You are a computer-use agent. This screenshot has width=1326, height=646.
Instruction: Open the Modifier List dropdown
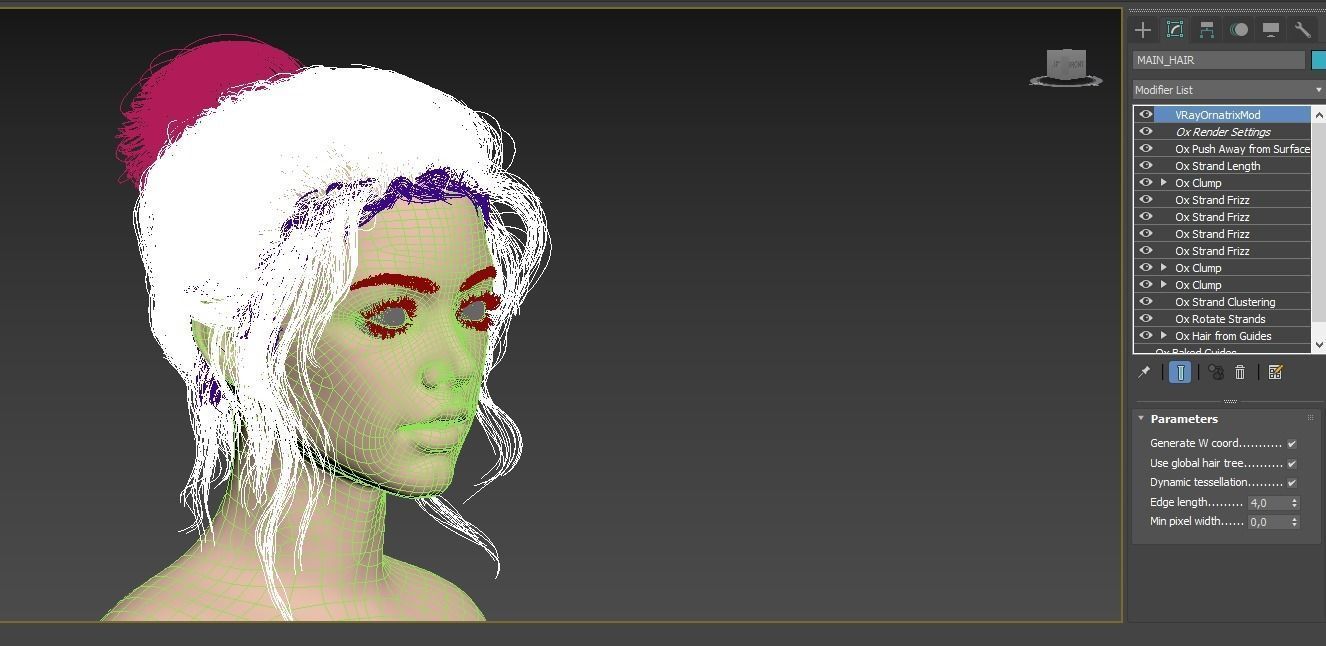tap(1228, 90)
